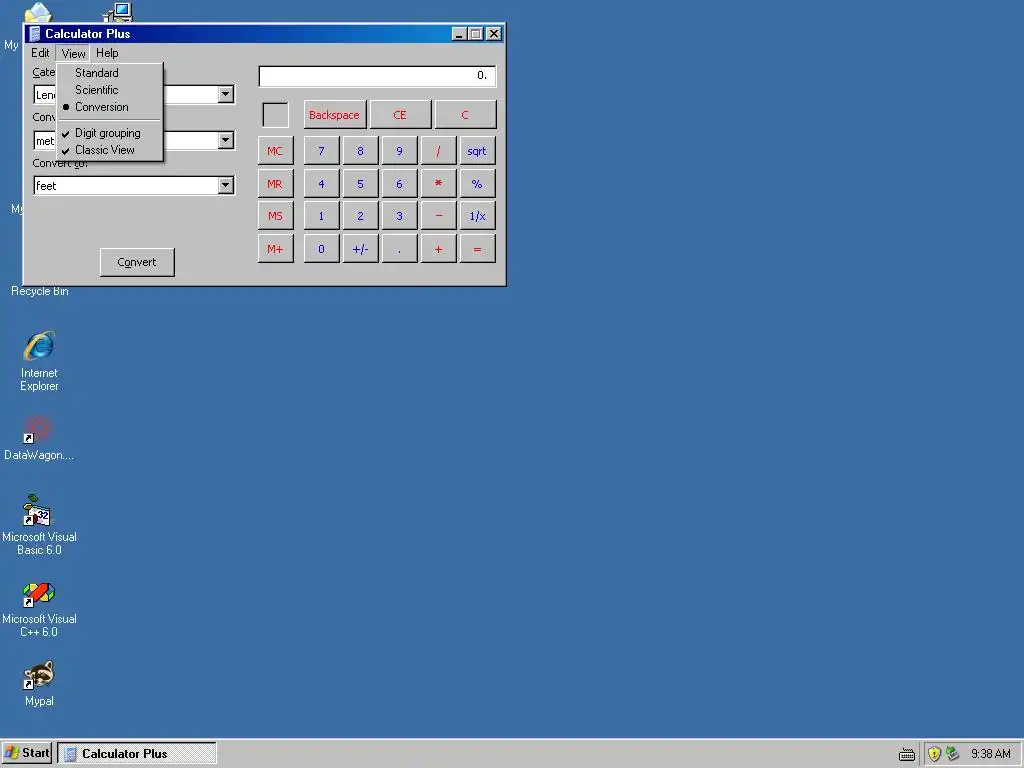This screenshot has width=1024, height=768.
Task: Click digit 0 key
Action: [321, 249]
